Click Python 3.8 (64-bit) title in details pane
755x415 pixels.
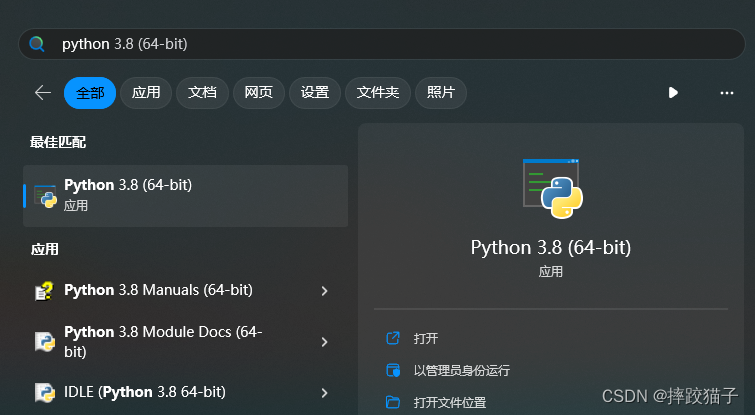coord(551,247)
